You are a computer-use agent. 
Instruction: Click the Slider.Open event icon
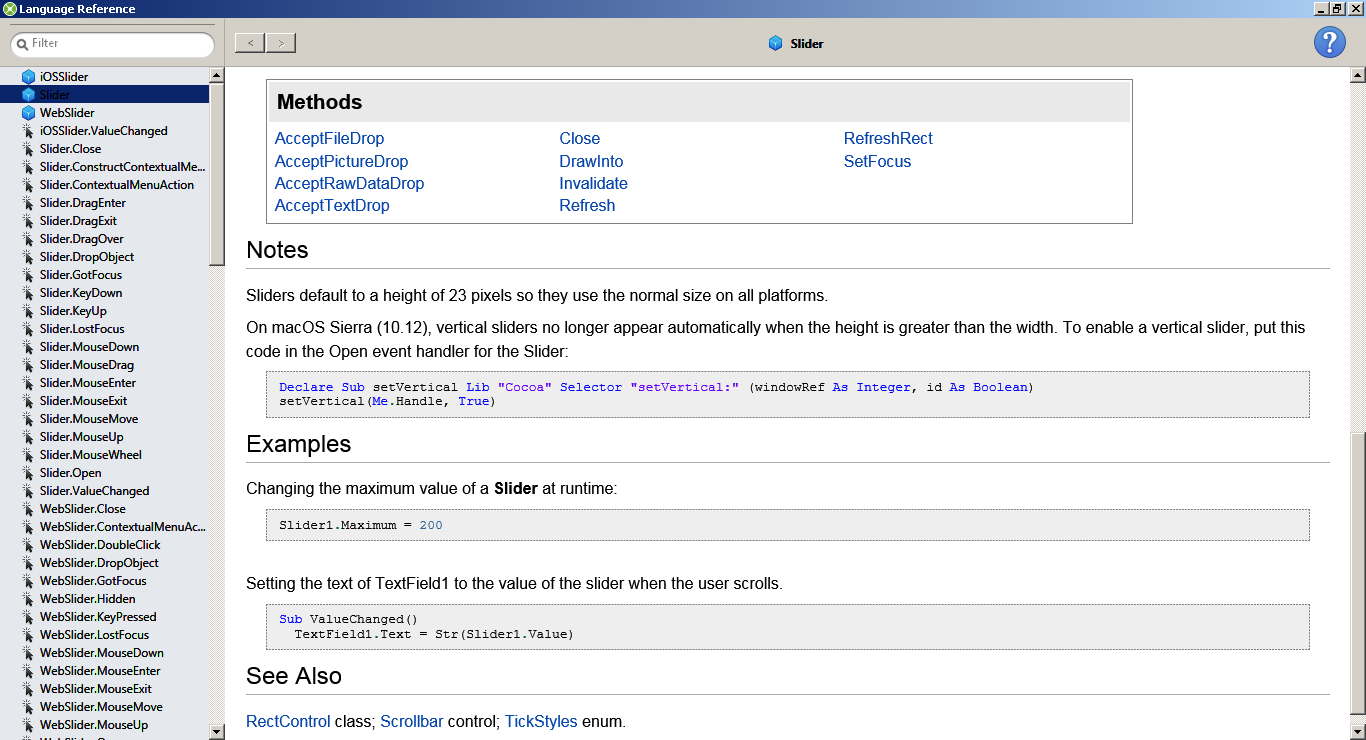[28, 473]
